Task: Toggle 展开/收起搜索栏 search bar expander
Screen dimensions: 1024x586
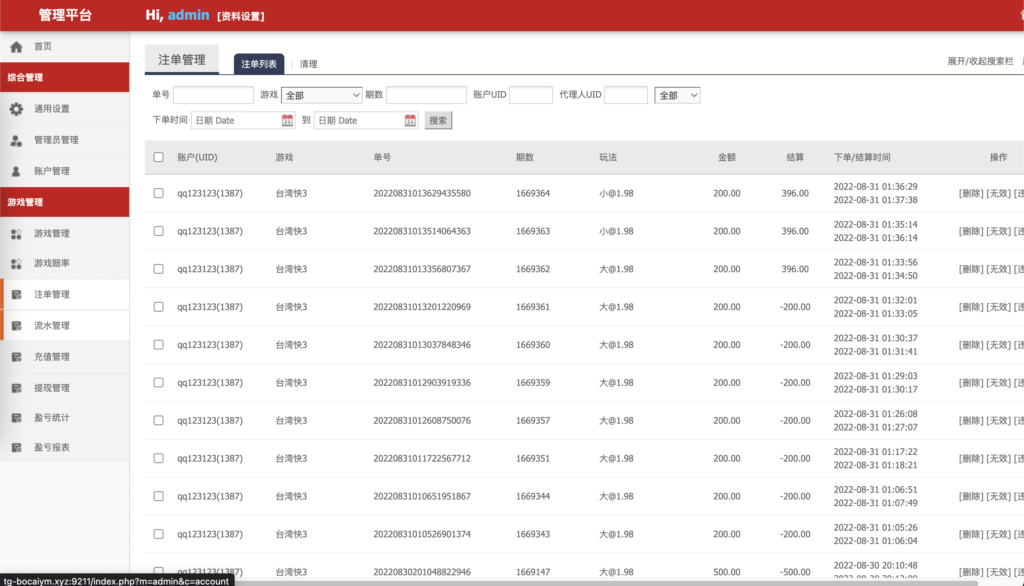Action: (x=979, y=62)
